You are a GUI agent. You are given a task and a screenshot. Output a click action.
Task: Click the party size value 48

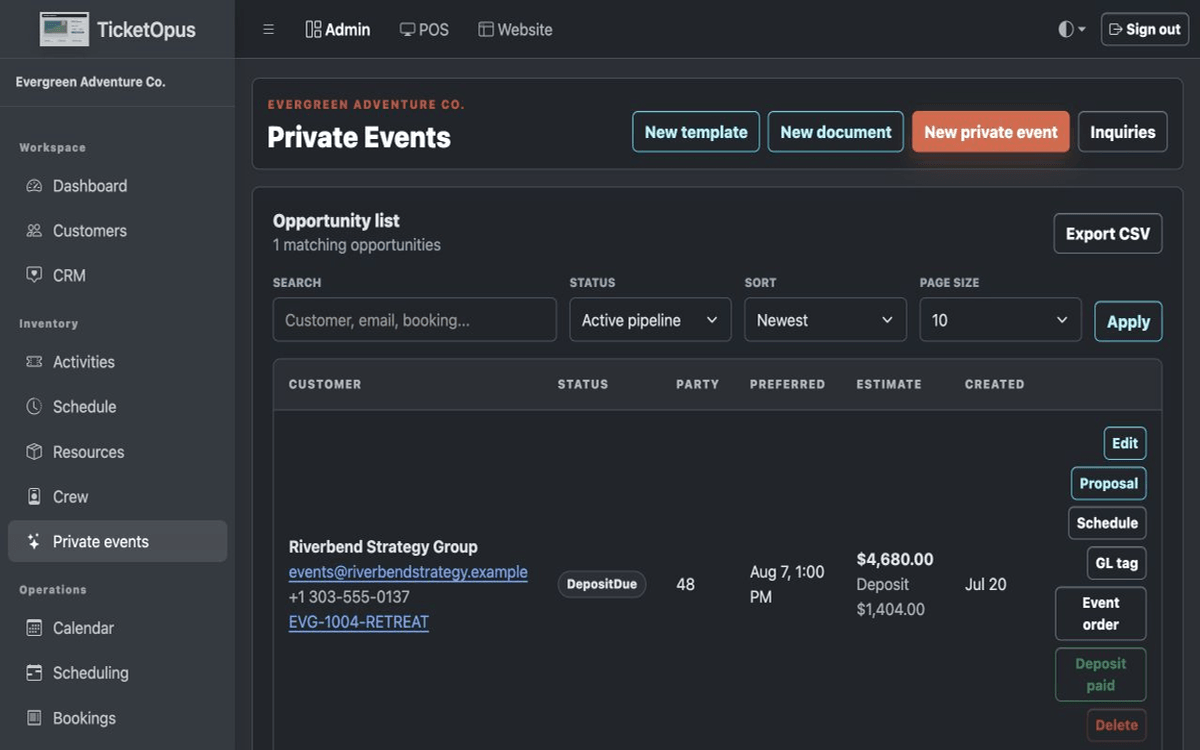(x=685, y=585)
